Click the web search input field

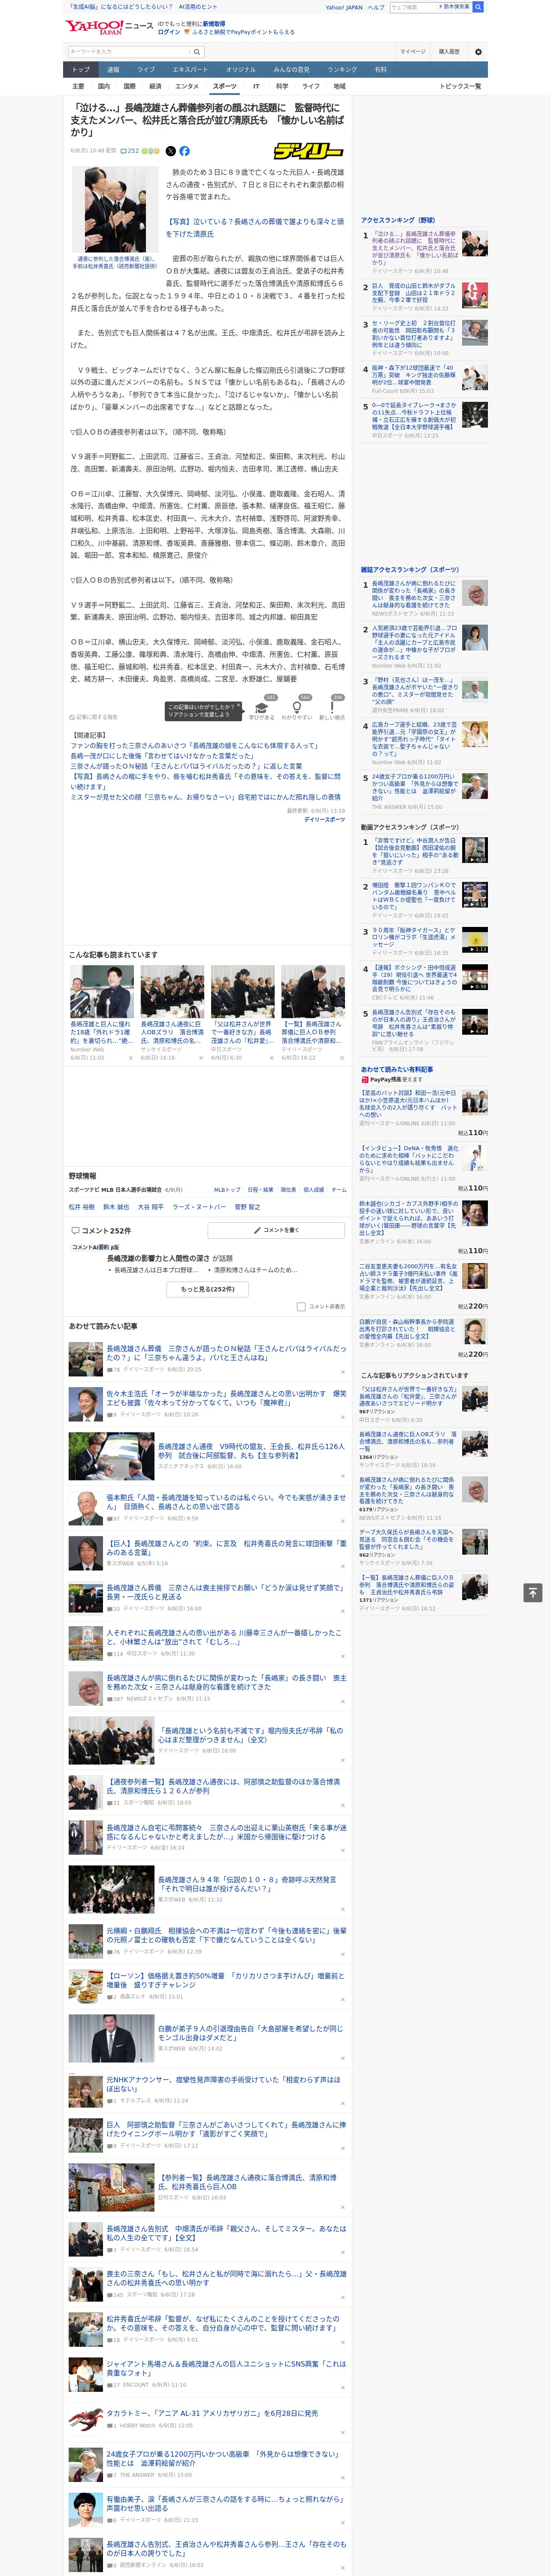tap(412, 7)
